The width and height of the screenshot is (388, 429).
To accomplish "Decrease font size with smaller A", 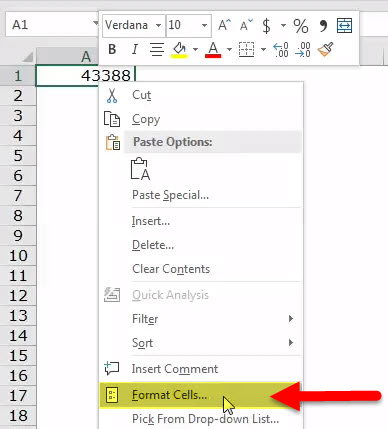I will pos(246,25).
